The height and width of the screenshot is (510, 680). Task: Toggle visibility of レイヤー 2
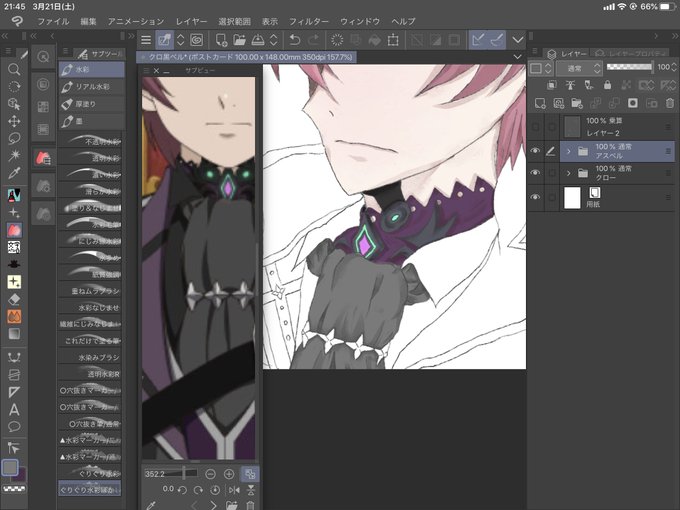[536, 127]
